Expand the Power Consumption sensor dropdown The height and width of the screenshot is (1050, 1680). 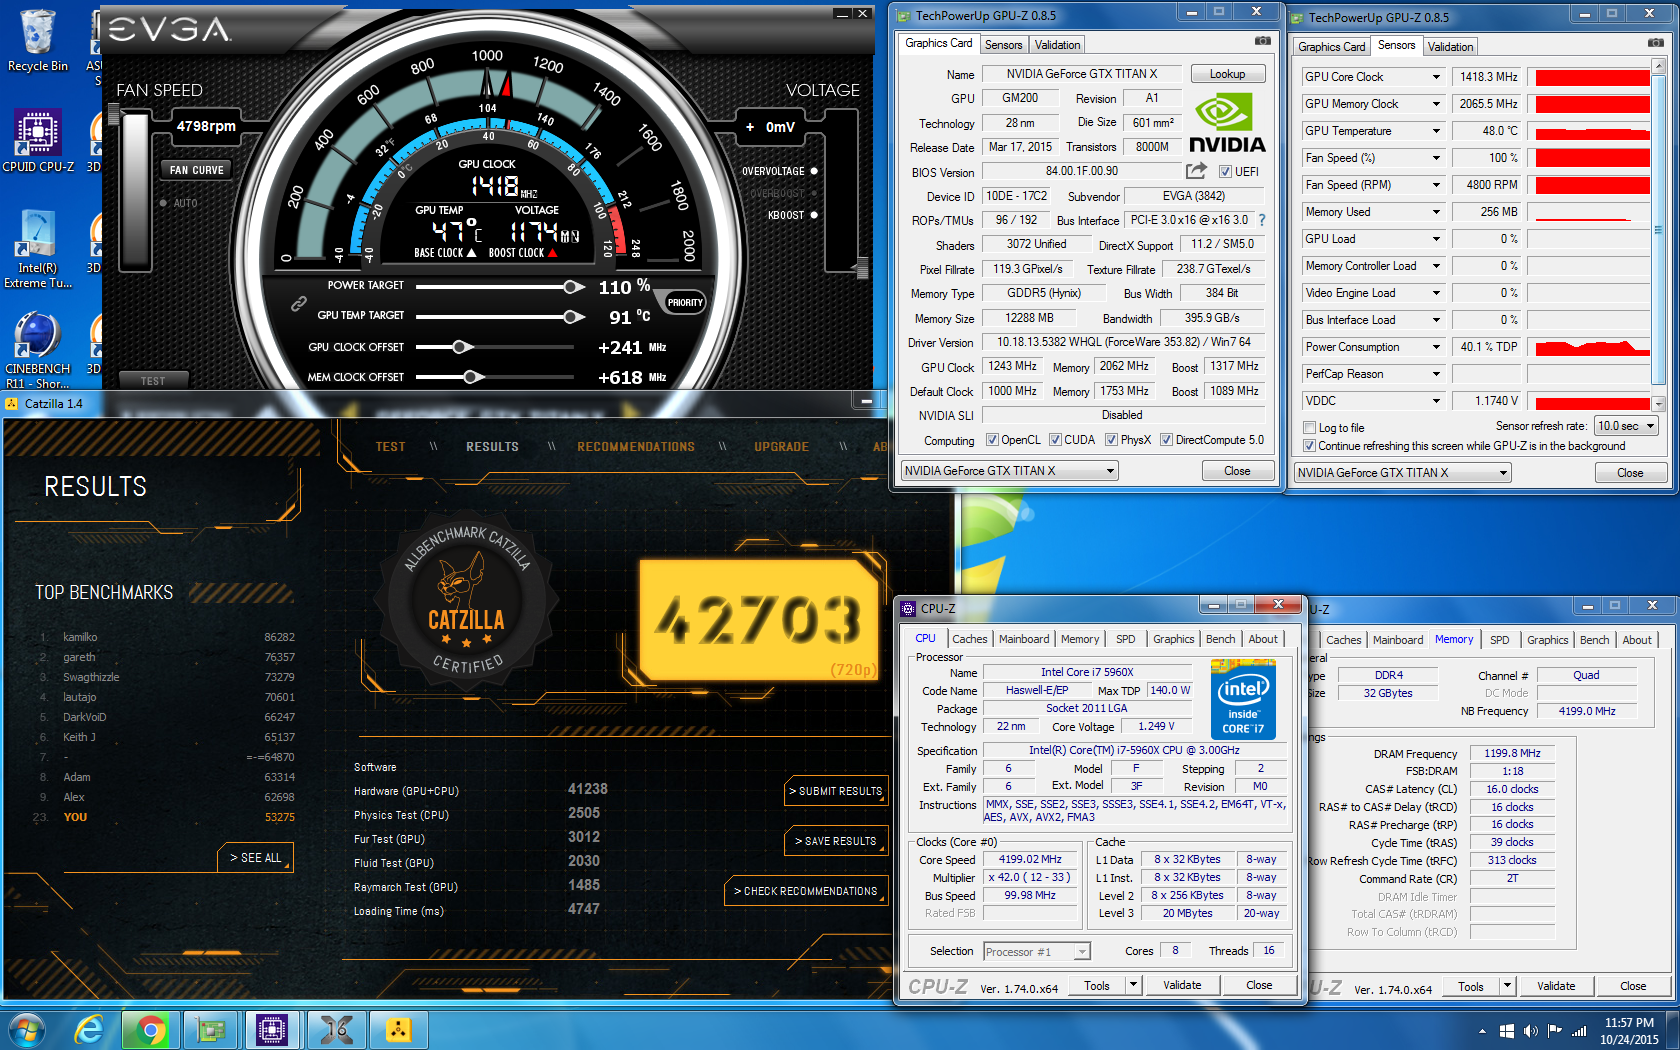[x=1436, y=347]
